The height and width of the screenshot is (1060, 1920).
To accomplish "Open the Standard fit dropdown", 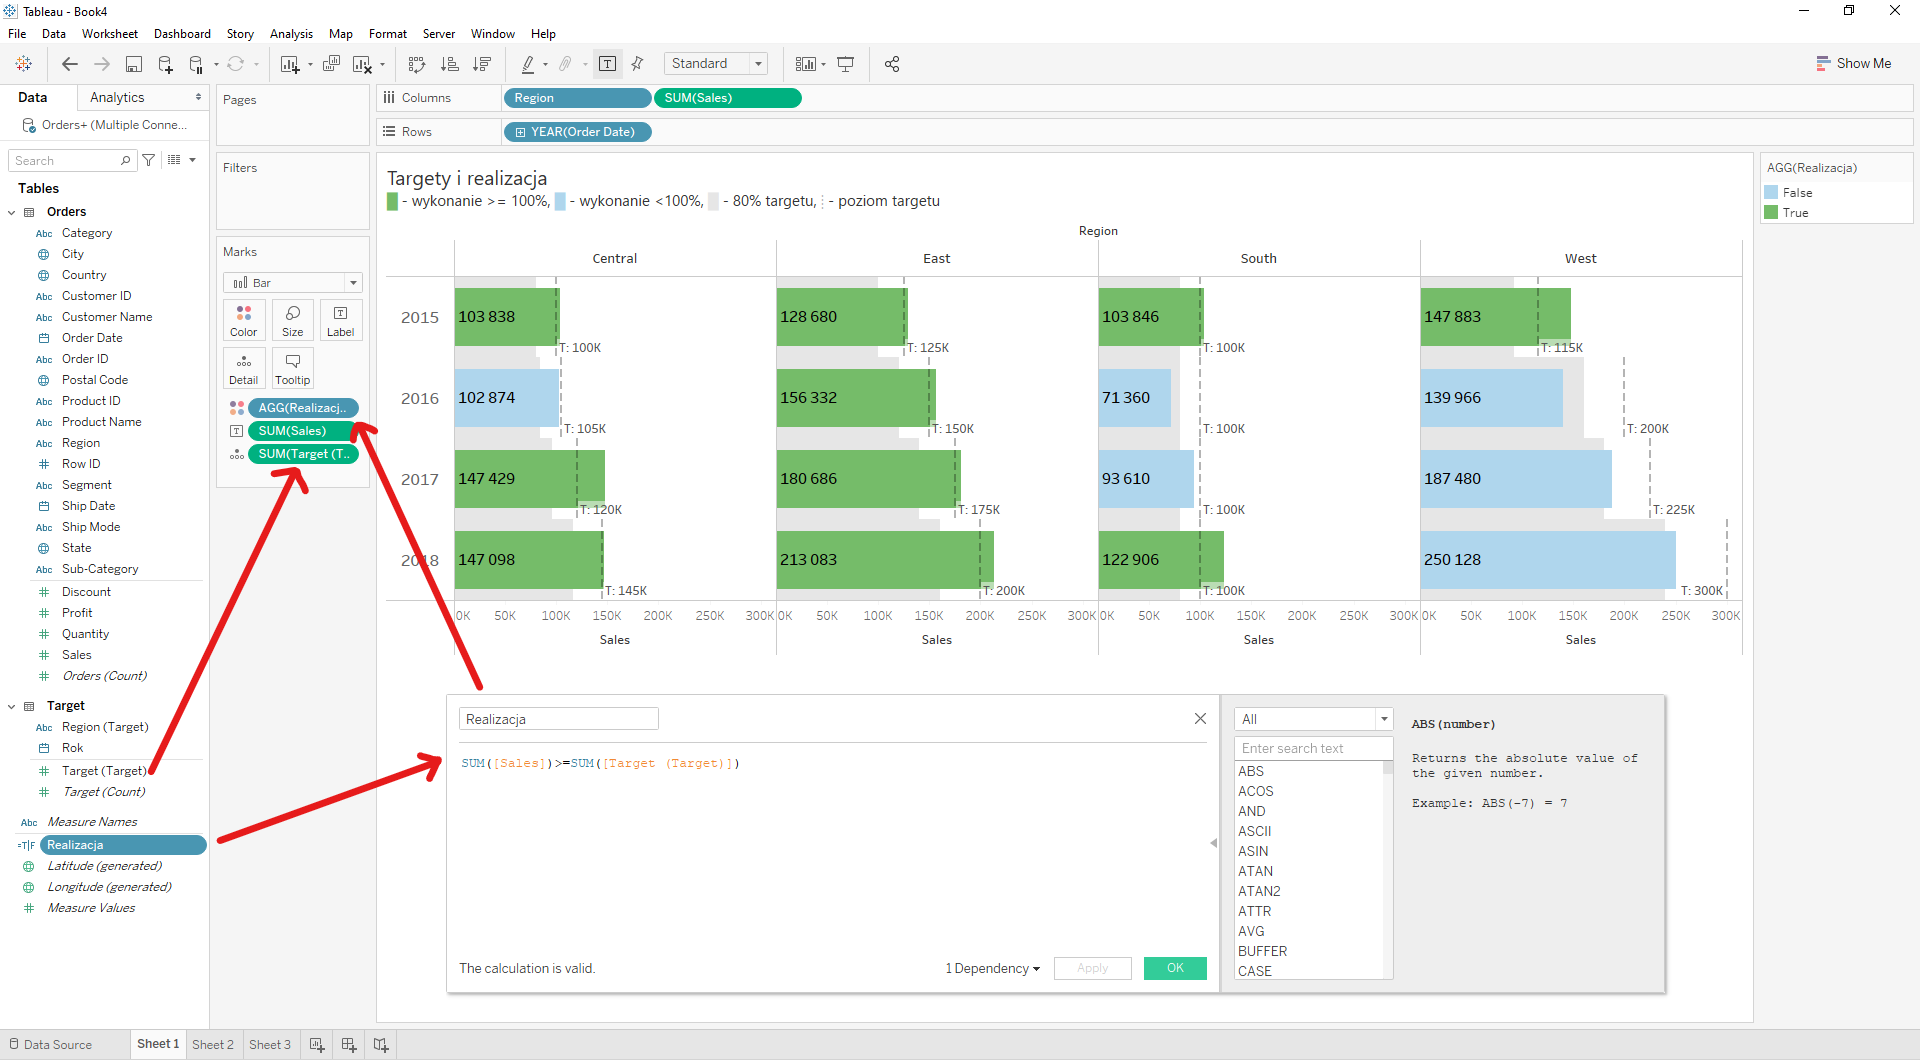I will [x=716, y=64].
